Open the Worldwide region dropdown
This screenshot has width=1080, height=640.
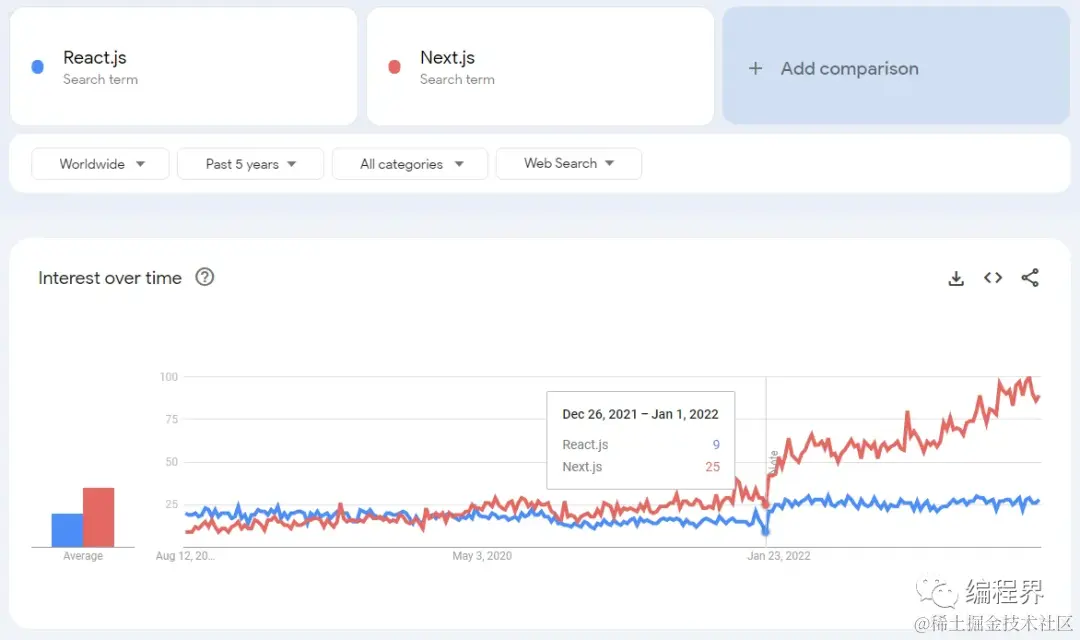100,164
